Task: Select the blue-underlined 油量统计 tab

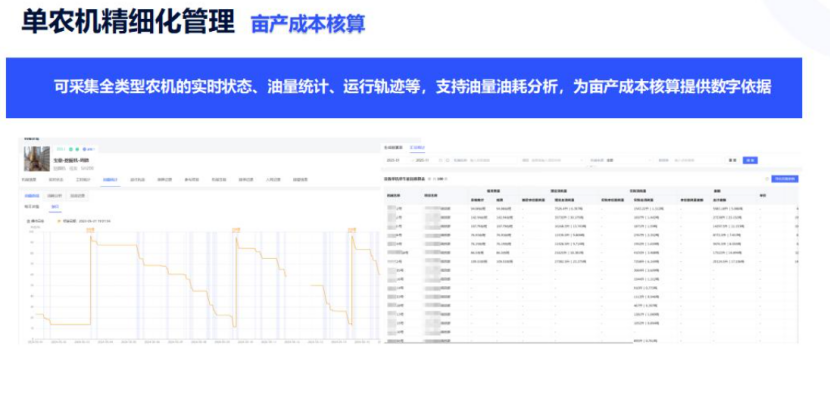Action: [110, 180]
